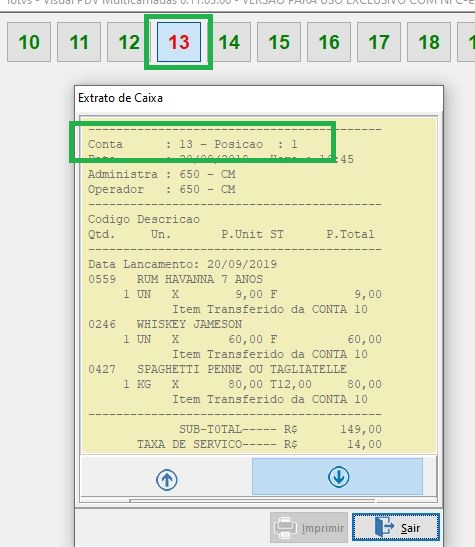Select table button 16
Viewport: 475px width, 547px height.
point(329,42)
